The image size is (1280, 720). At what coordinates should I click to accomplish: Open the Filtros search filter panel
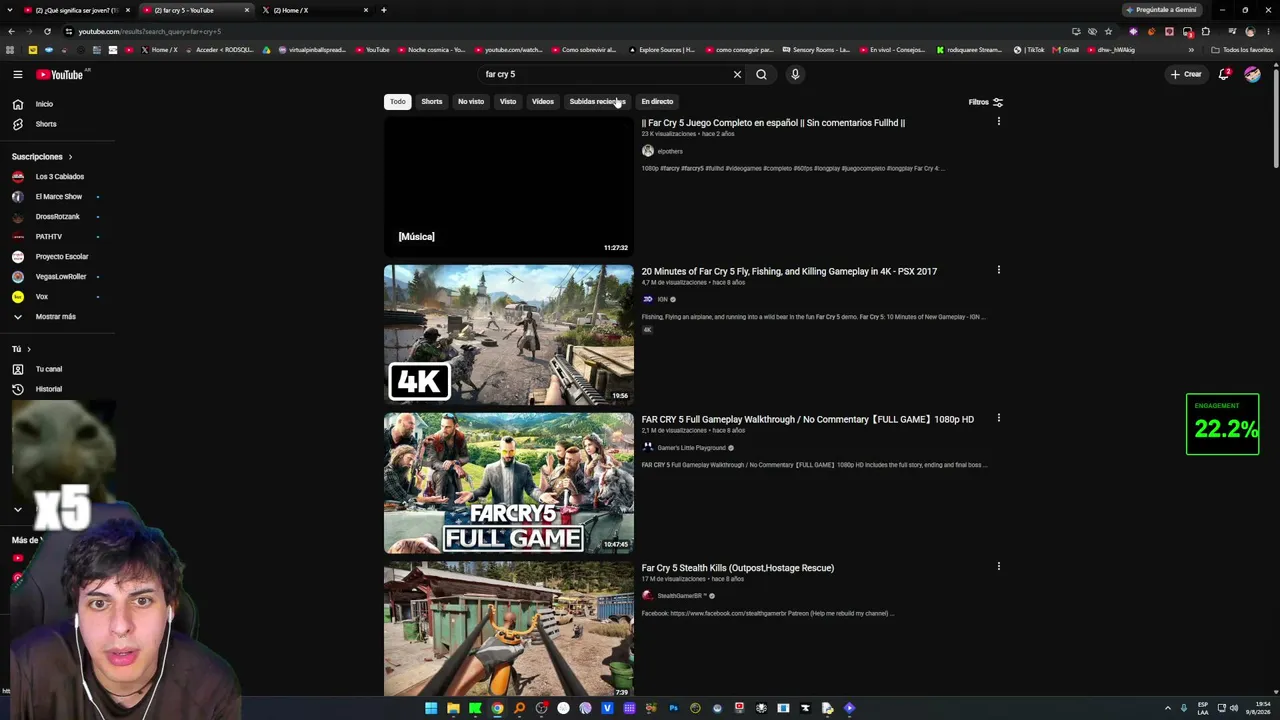click(986, 102)
